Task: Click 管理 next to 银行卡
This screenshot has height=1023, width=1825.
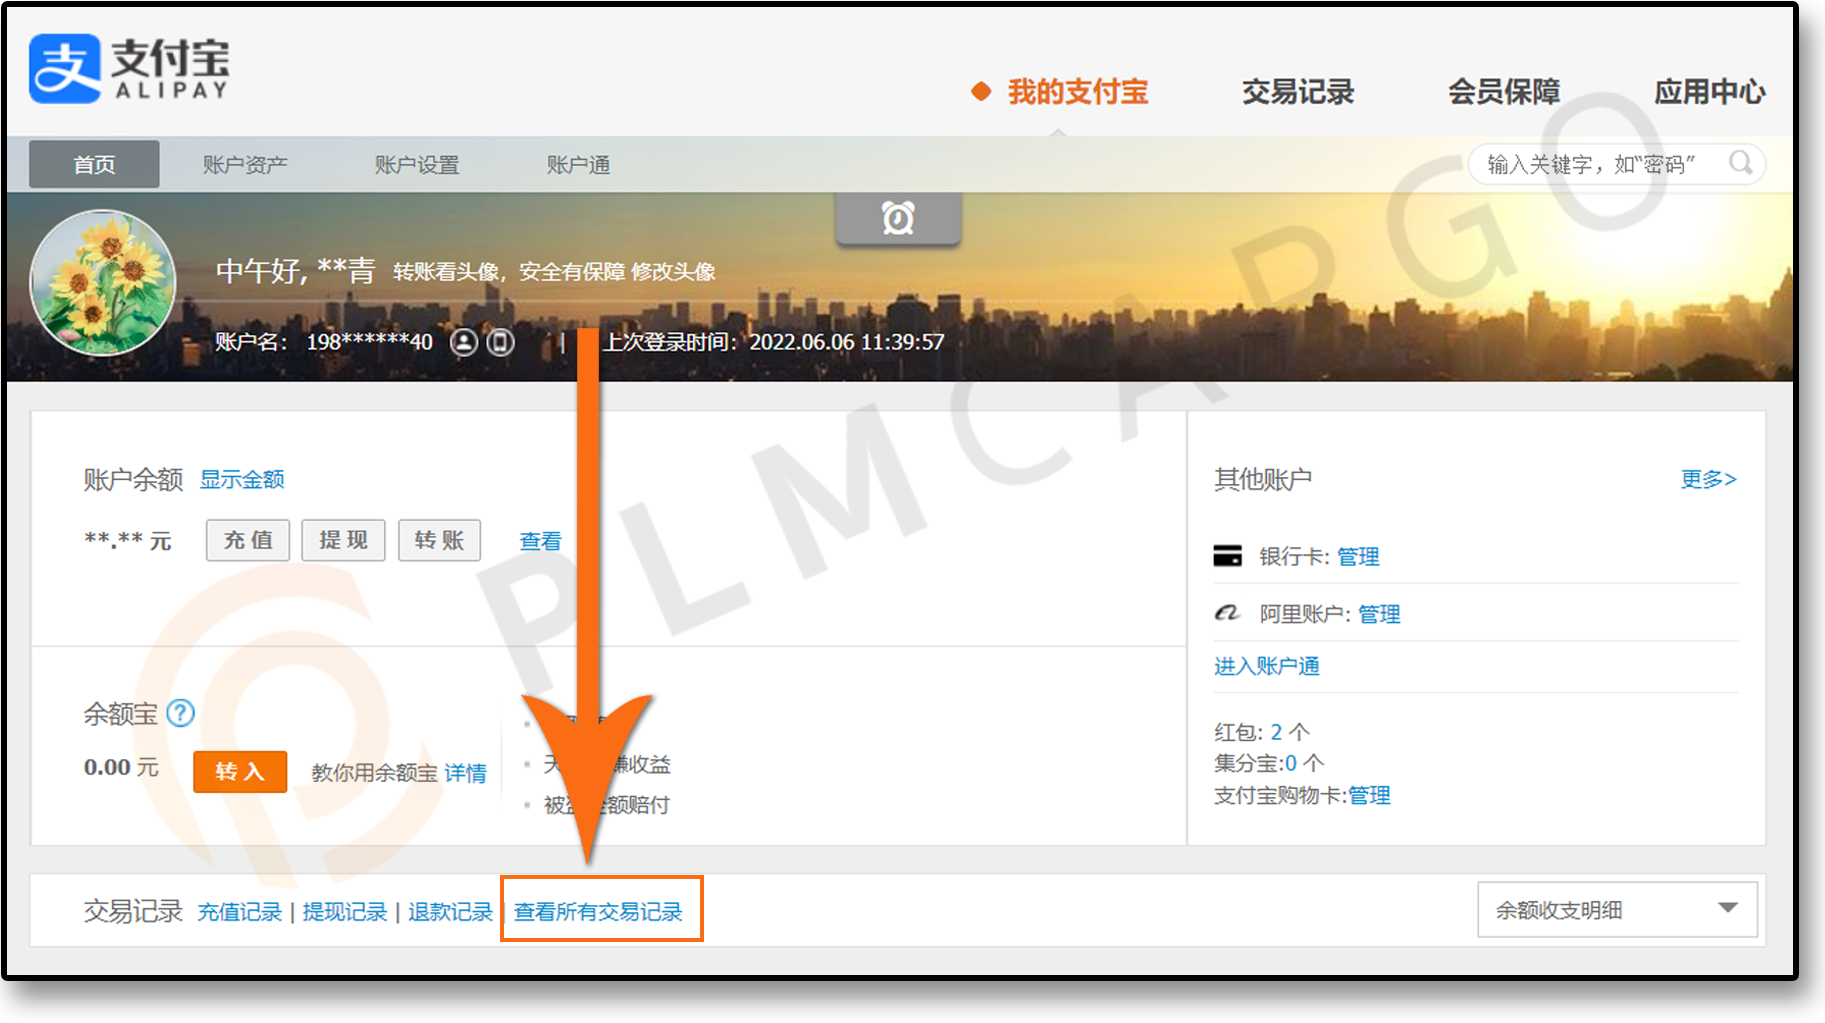Action: (1358, 557)
